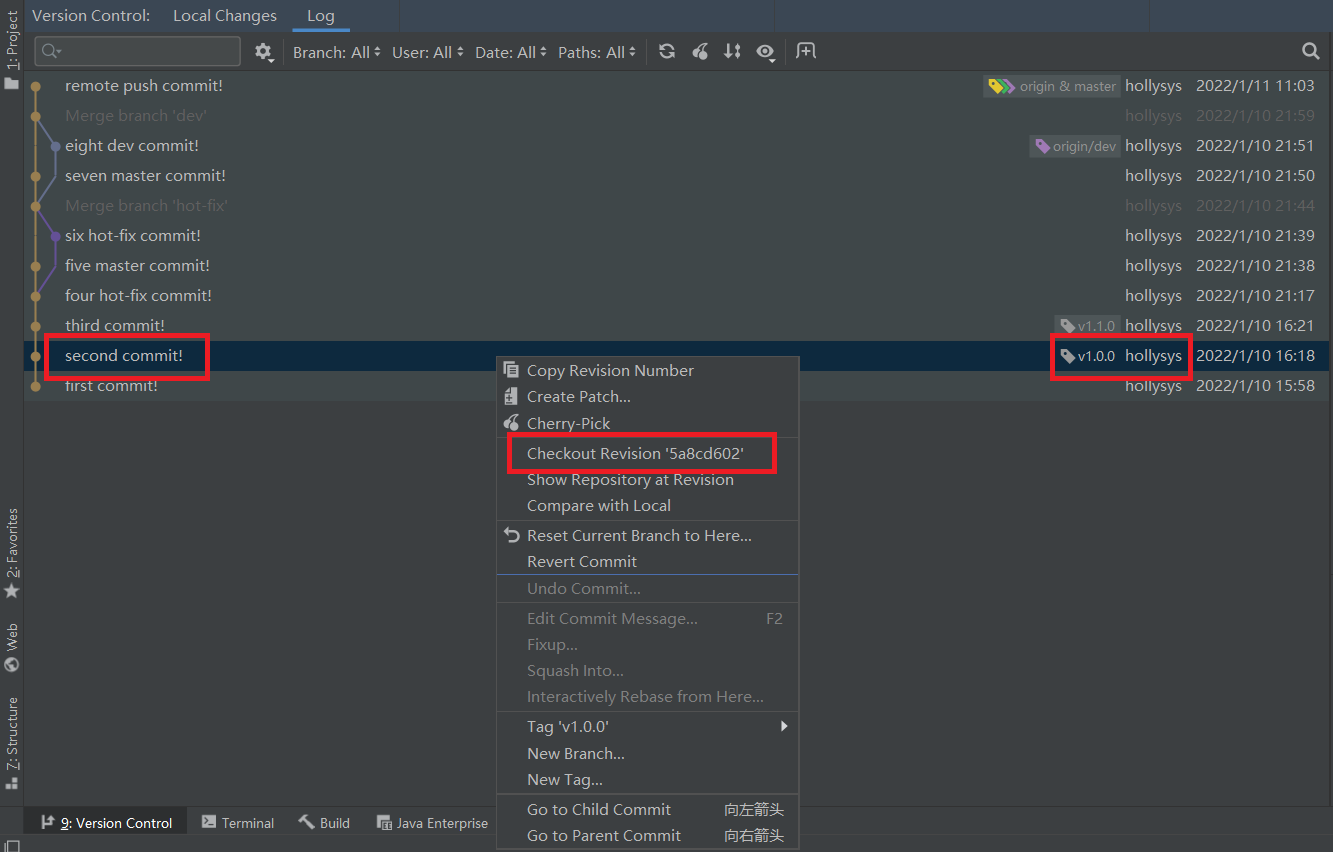Click the date 2022/1/11 11:03
This screenshot has width=1333, height=852.
tap(1255, 86)
